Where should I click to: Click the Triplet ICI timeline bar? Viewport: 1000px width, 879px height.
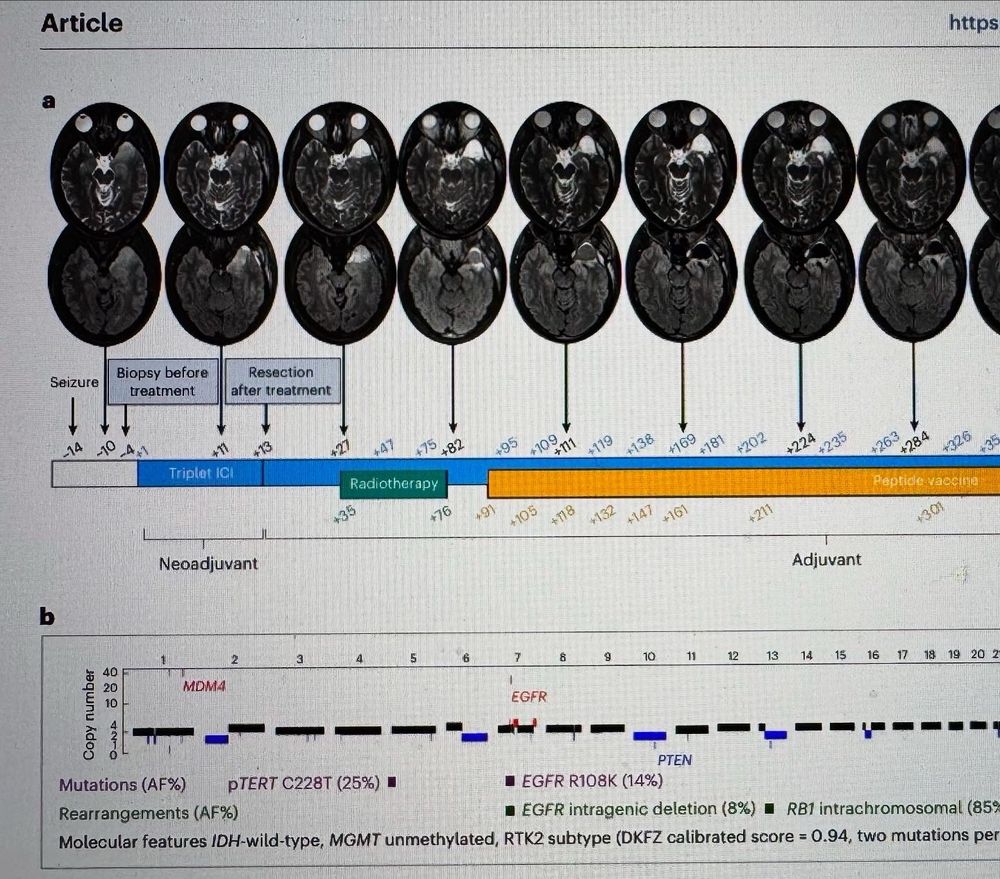click(x=200, y=473)
